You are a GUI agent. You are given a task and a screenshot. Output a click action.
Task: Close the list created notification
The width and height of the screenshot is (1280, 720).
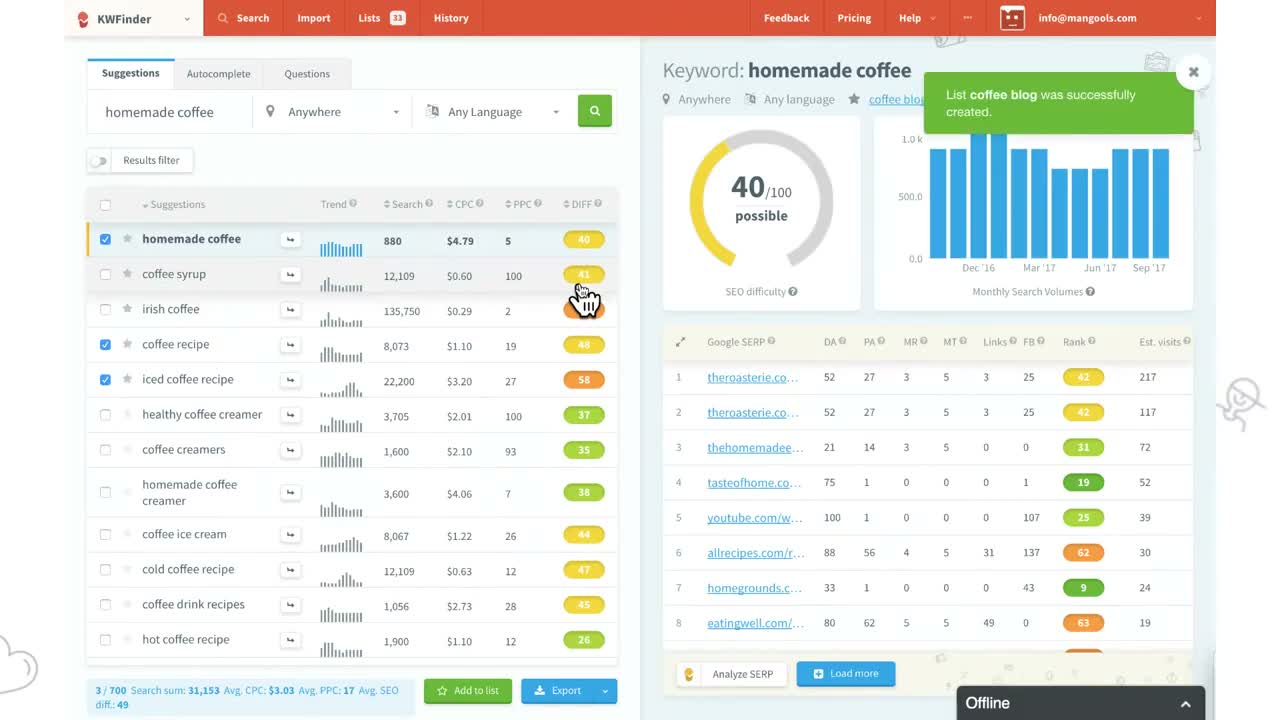[1193, 72]
